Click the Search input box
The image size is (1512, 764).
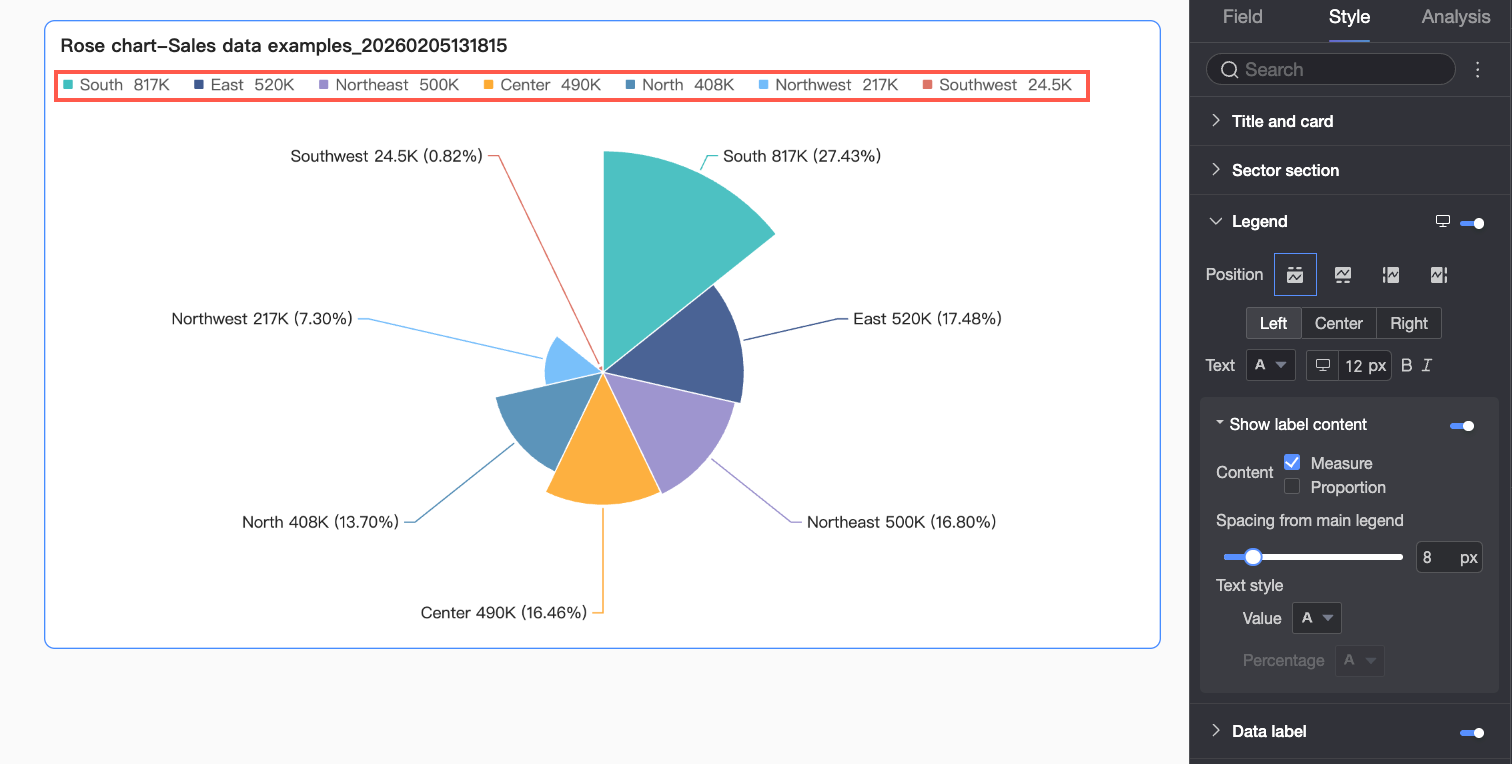tap(1331, 69)
